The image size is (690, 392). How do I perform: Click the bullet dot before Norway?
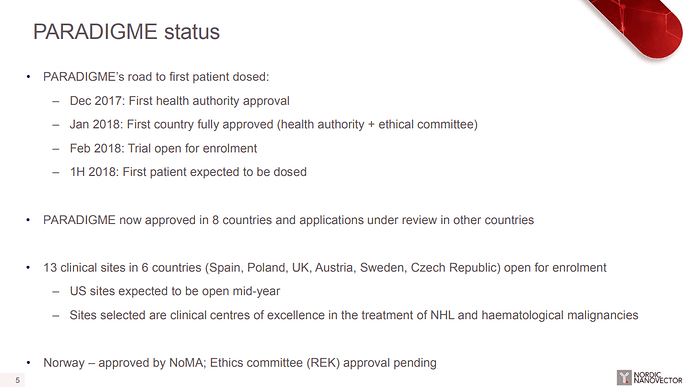coord(28,363)
